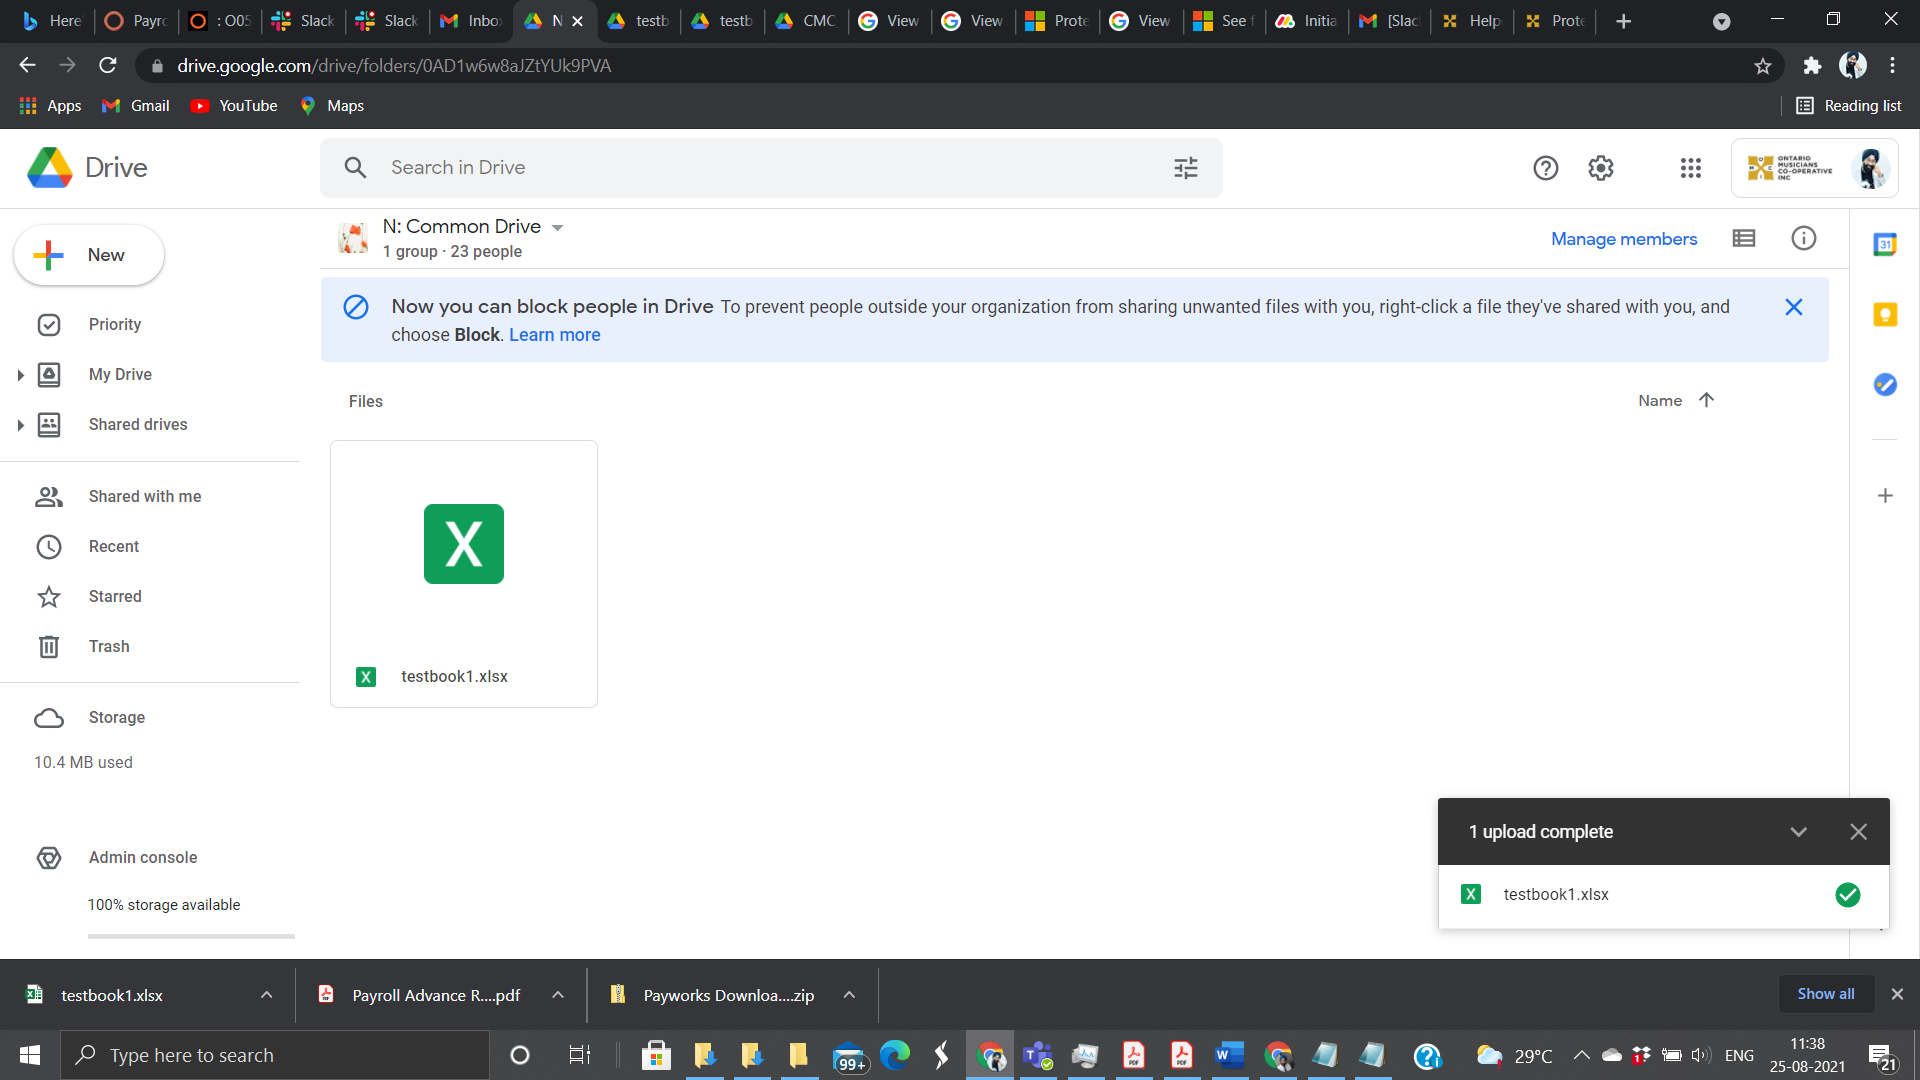Expand My Drive tree
Viewport: 1920px width, 1080px height.
tap(20, 375)
